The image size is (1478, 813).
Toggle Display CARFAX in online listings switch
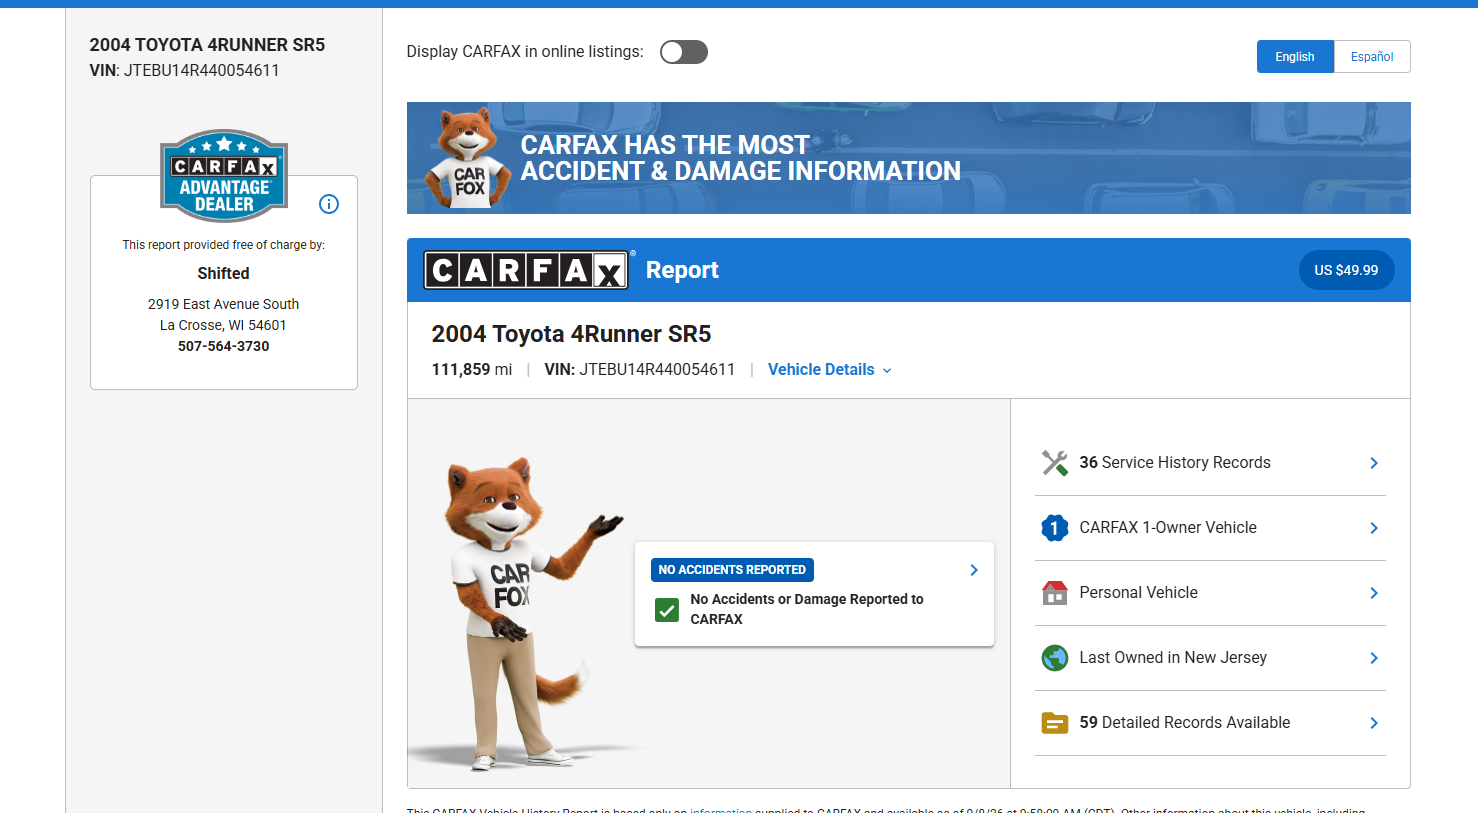click(684, 52)
